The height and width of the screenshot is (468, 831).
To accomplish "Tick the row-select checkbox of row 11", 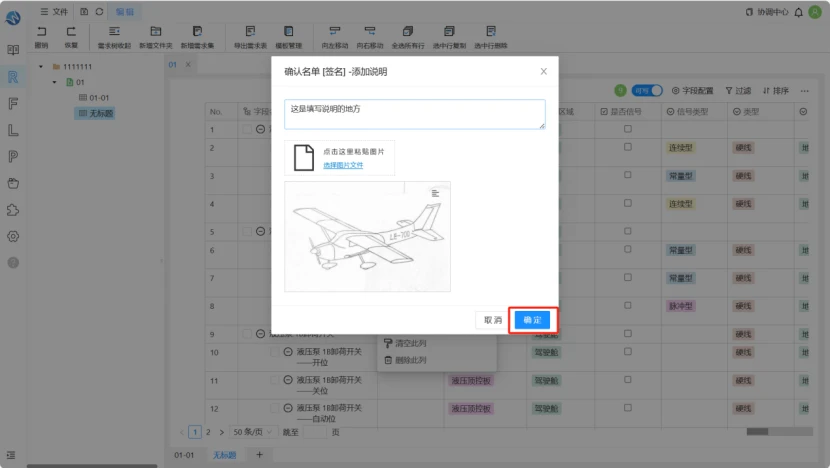I will click(x=275, y=380).
